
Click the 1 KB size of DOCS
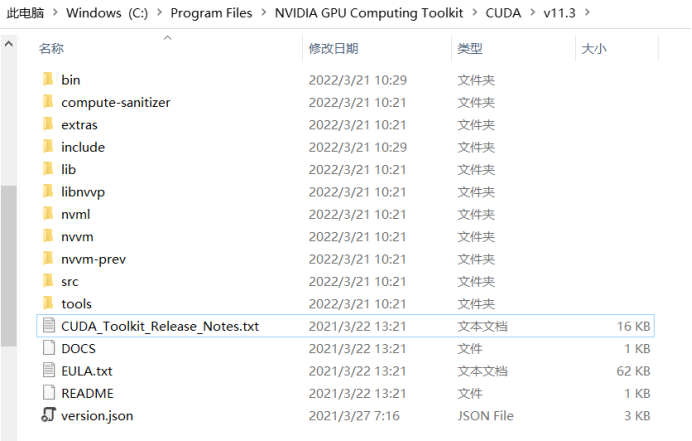637,349
